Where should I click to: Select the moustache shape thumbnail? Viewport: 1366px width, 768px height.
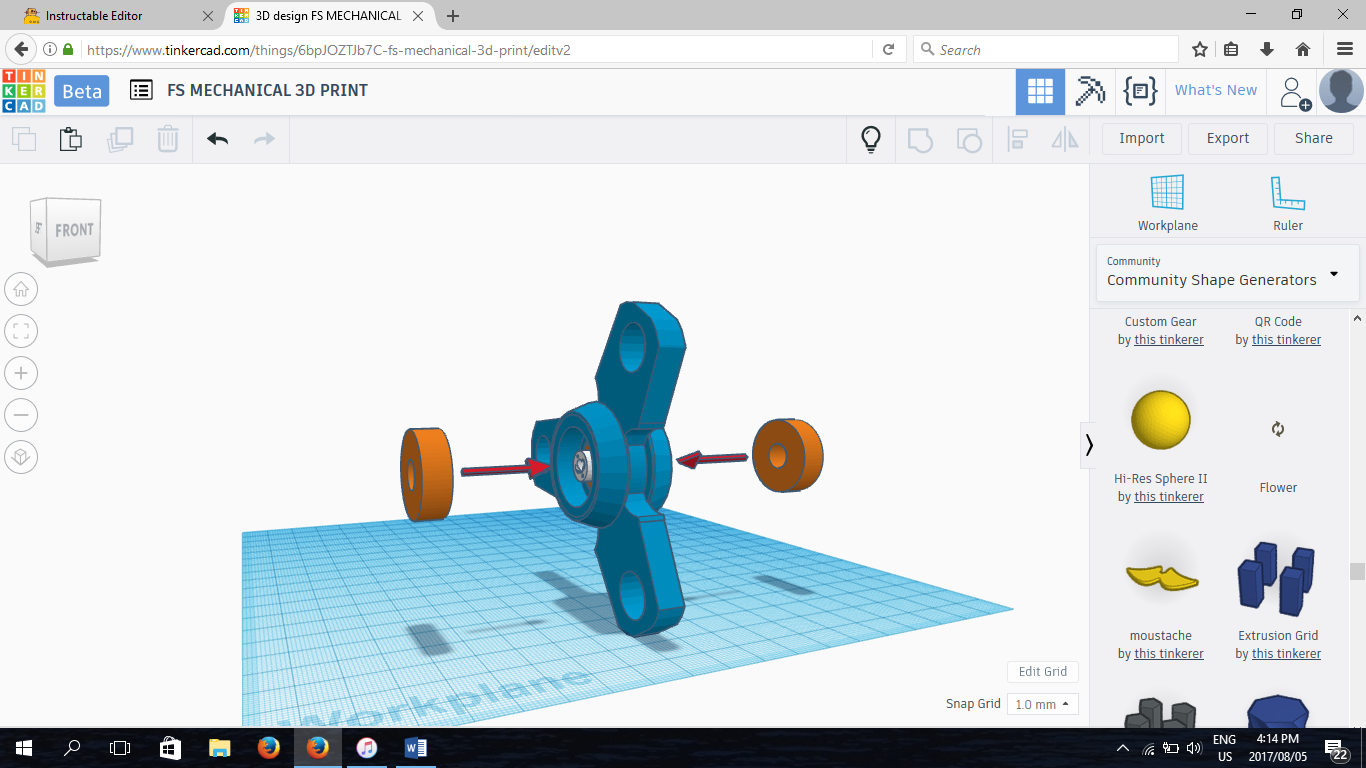tap(1161, 576)
